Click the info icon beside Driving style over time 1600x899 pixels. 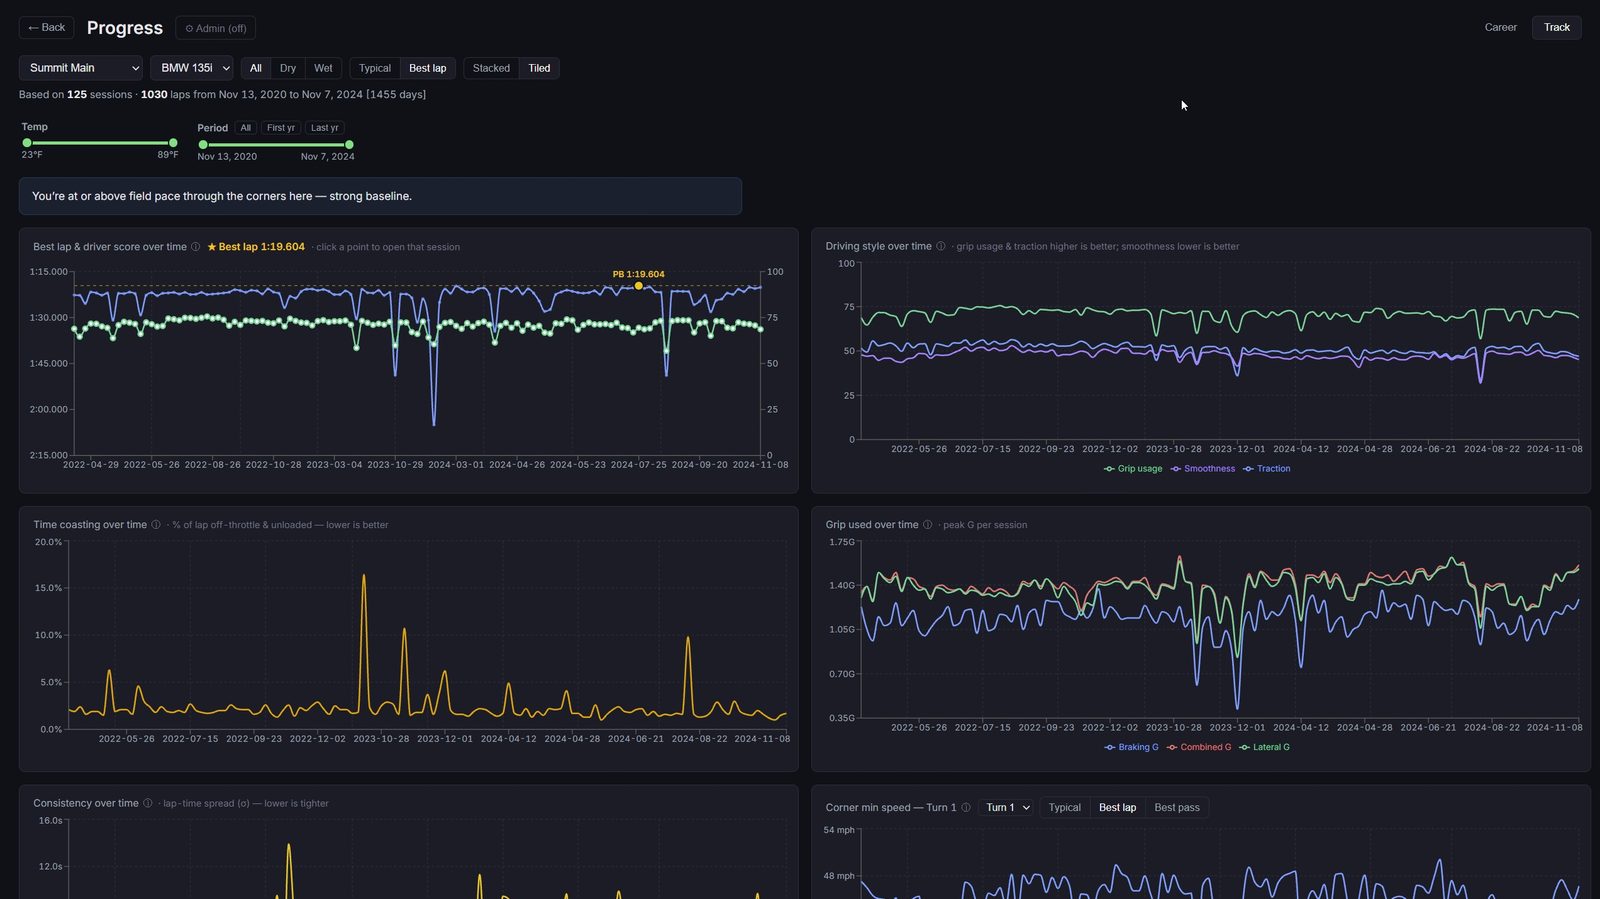pyautogui.click(x=941, y=246)
